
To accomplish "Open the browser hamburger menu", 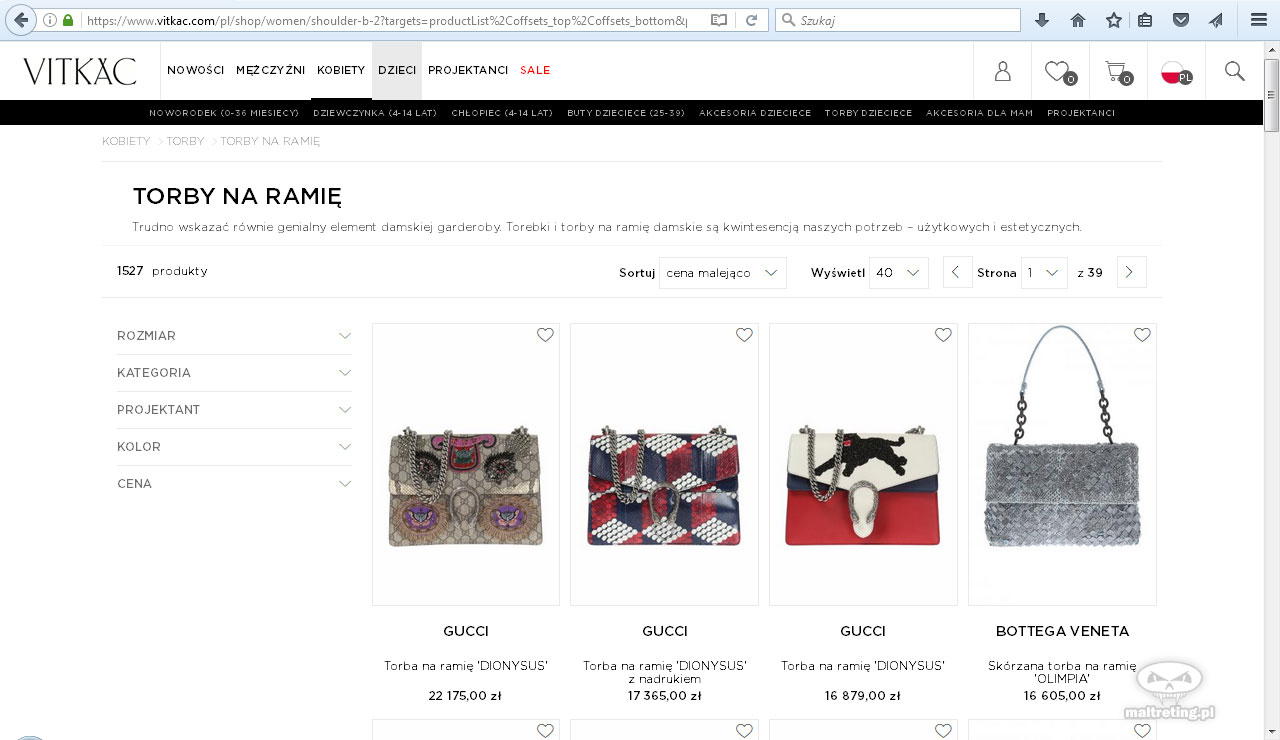I will tap(1259, 20).
